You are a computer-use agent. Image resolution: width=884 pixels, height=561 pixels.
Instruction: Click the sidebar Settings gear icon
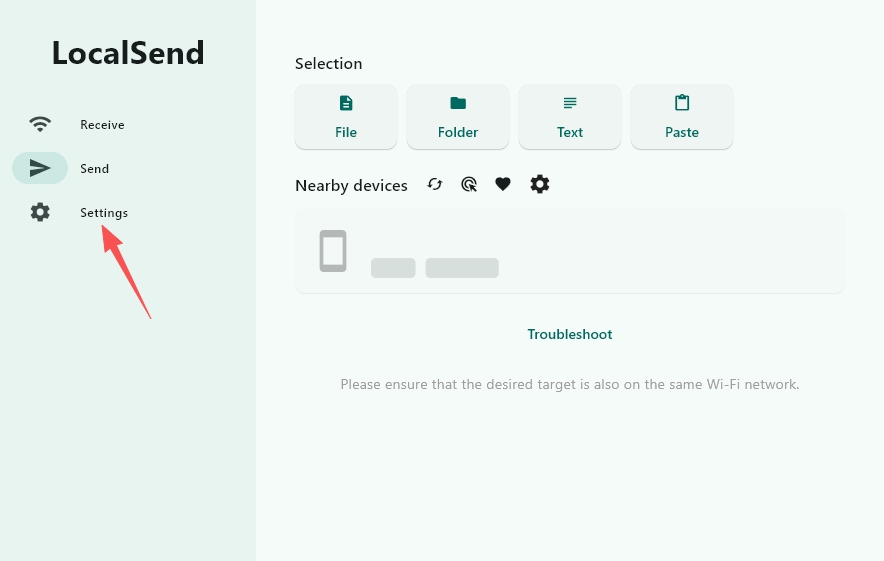pyautogui.click(x=40, y=212)
